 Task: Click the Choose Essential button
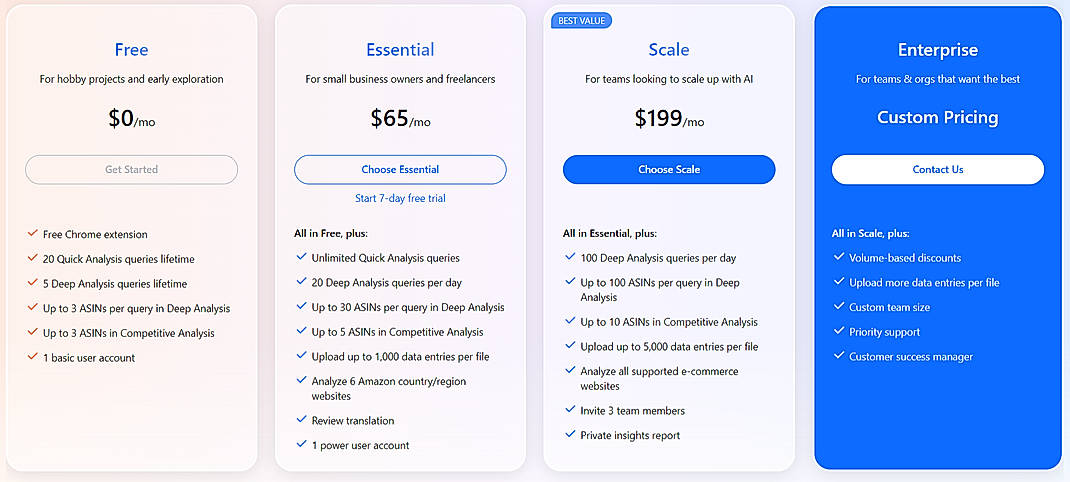coord(400,169)
